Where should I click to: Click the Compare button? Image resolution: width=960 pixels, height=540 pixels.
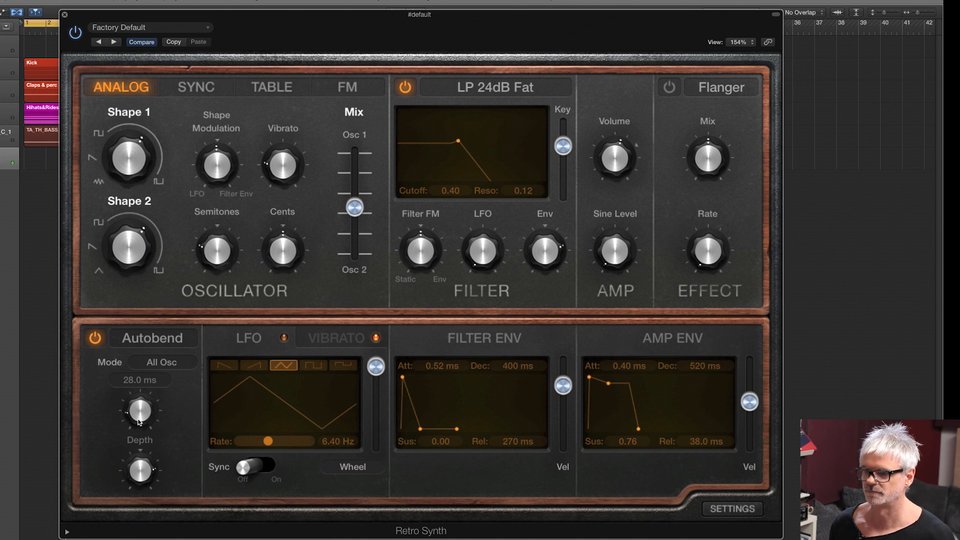point(141,42)
